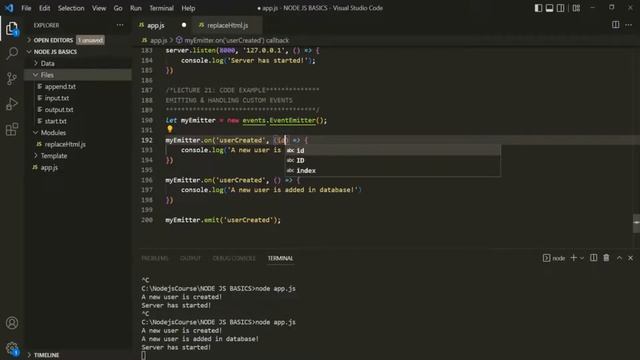Open the Manage gear icon
This screenshot has height=360, width=640.
click(x=12, y=348)
